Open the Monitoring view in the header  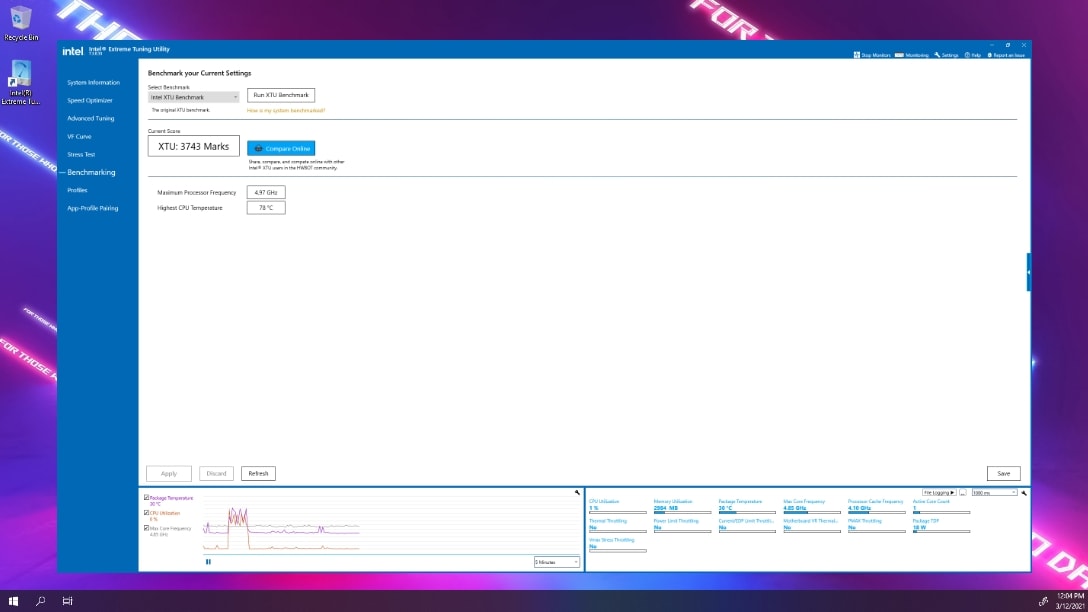pos(912,55)
